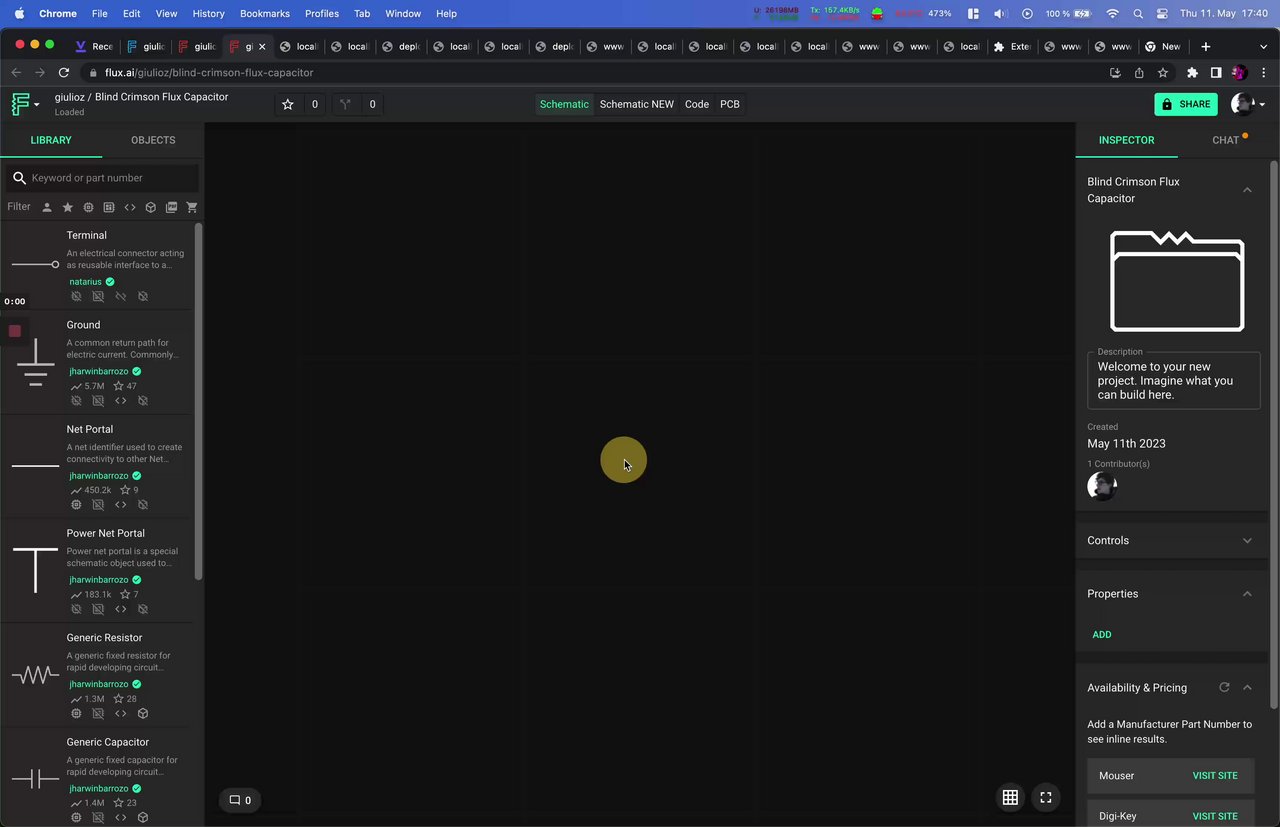
Task: Filter library by starred parts
Action: (x=68, y=207)
